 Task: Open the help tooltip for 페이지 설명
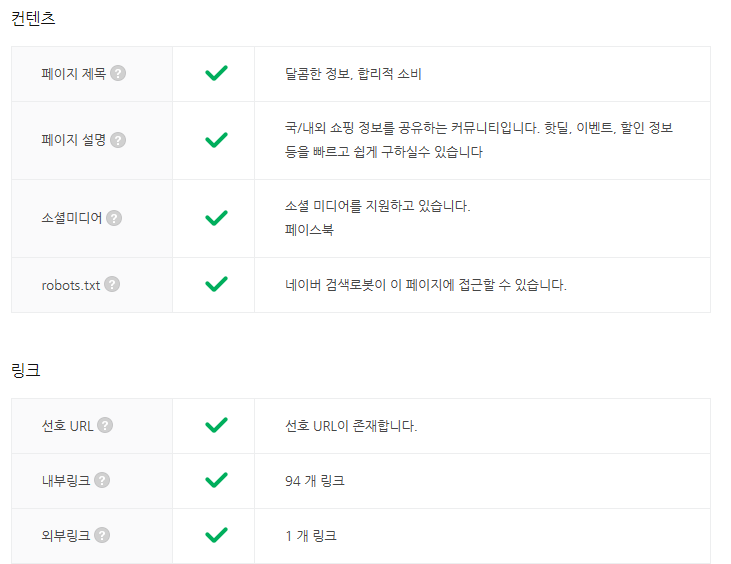pyautogui.click(x=118, y=140)
